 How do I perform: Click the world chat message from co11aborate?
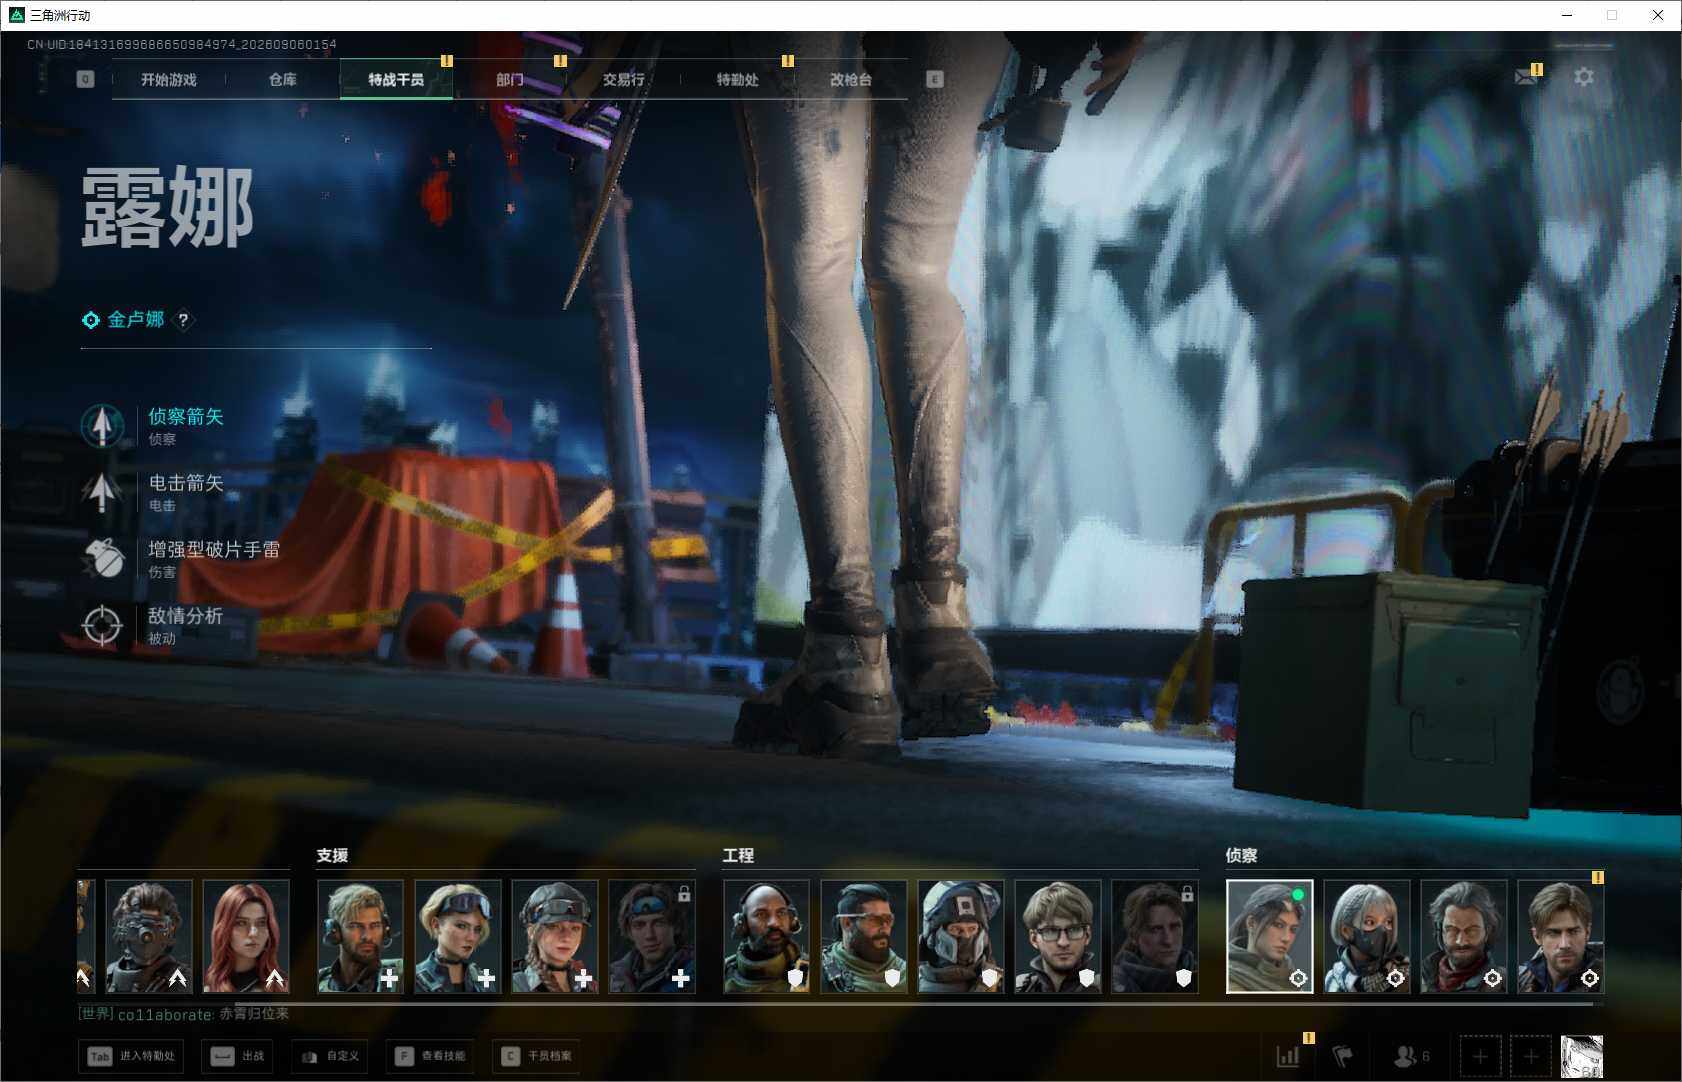183,1014
